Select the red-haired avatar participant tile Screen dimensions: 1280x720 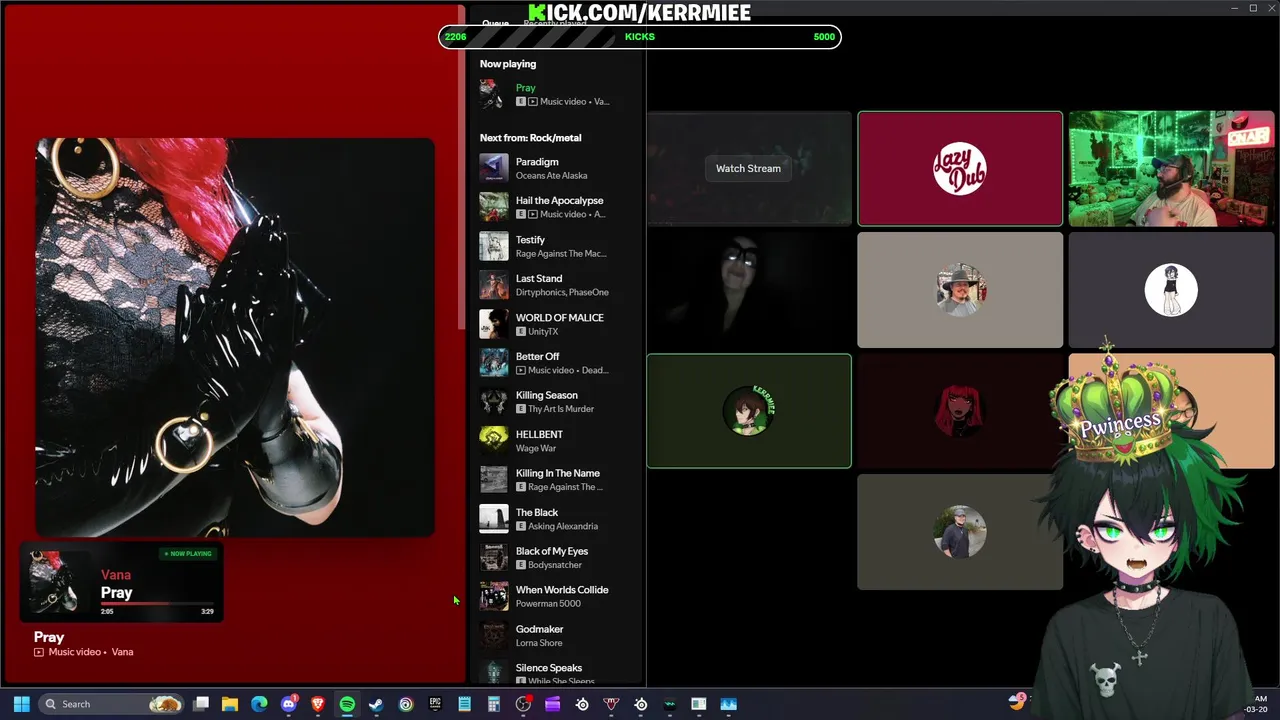(960, 411)
